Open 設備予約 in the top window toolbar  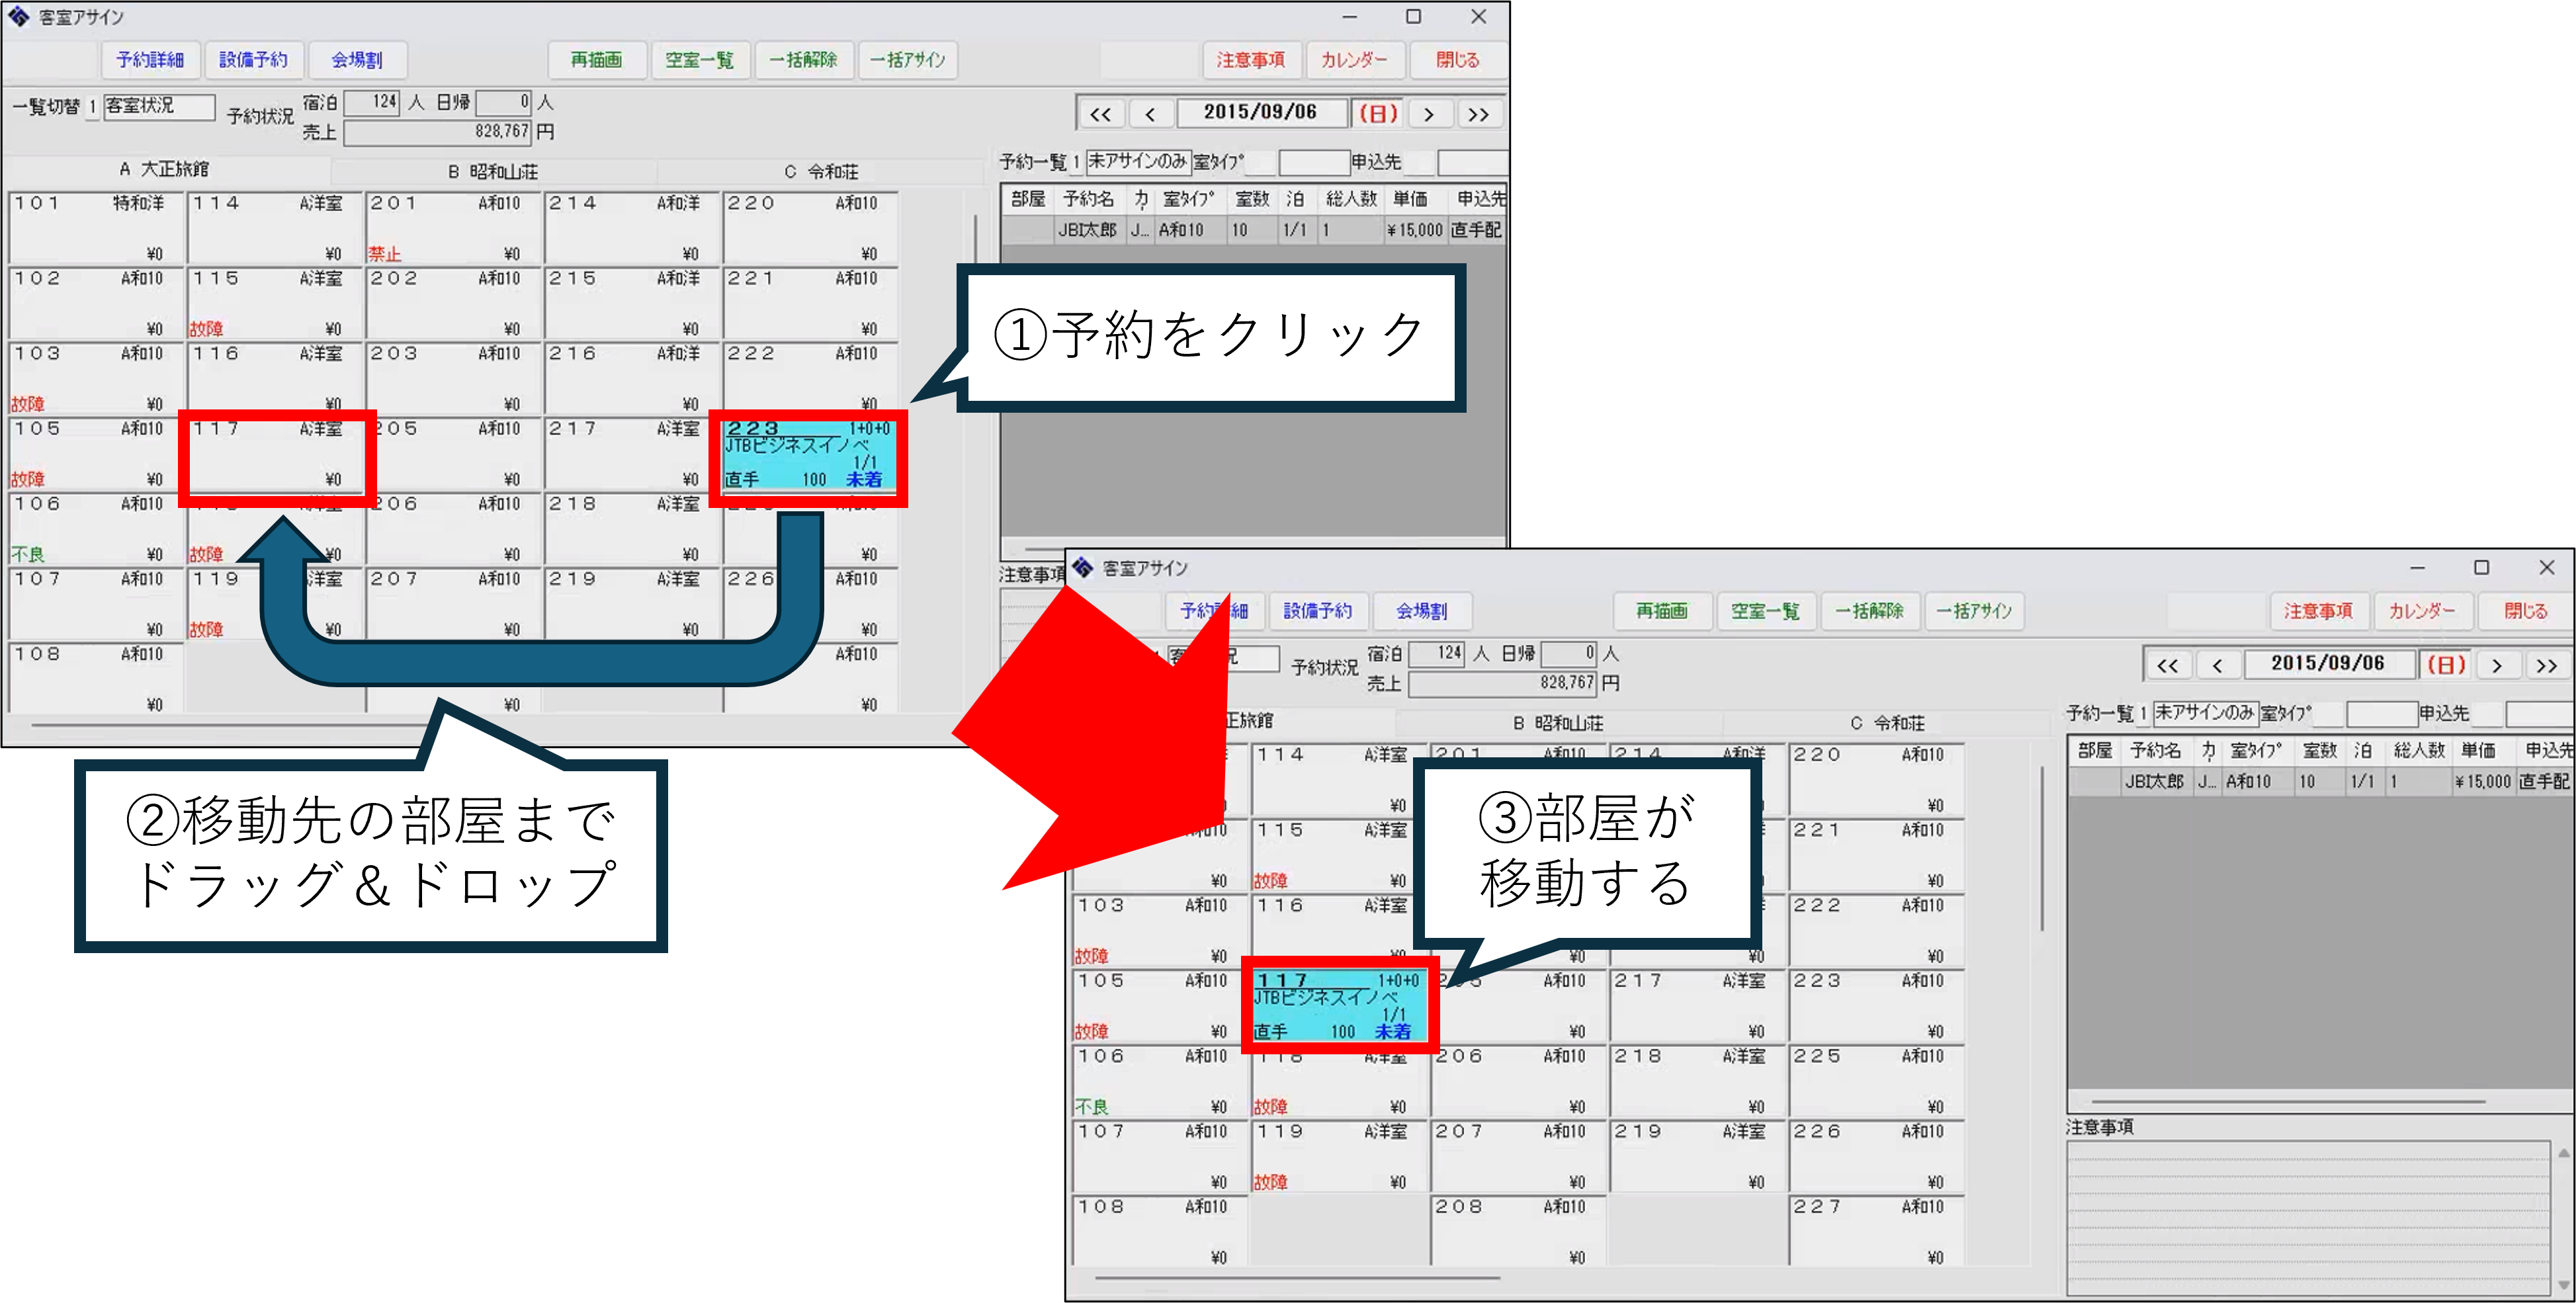253,60
